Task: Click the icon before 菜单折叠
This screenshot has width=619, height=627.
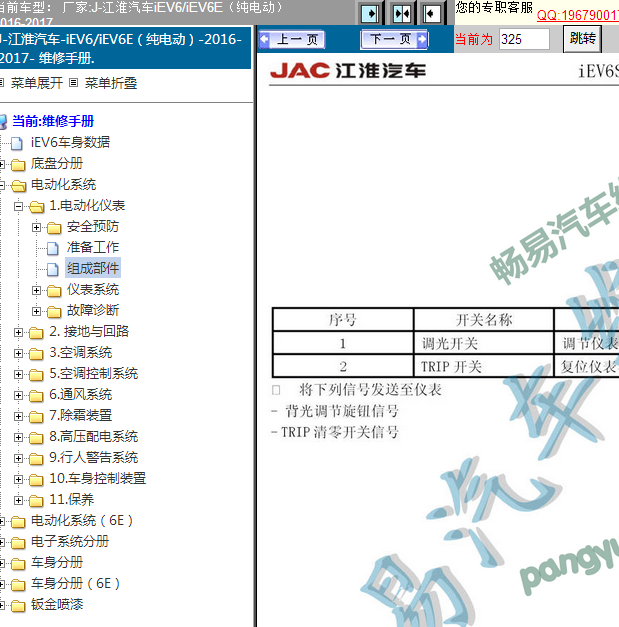Action: (73, 83)
